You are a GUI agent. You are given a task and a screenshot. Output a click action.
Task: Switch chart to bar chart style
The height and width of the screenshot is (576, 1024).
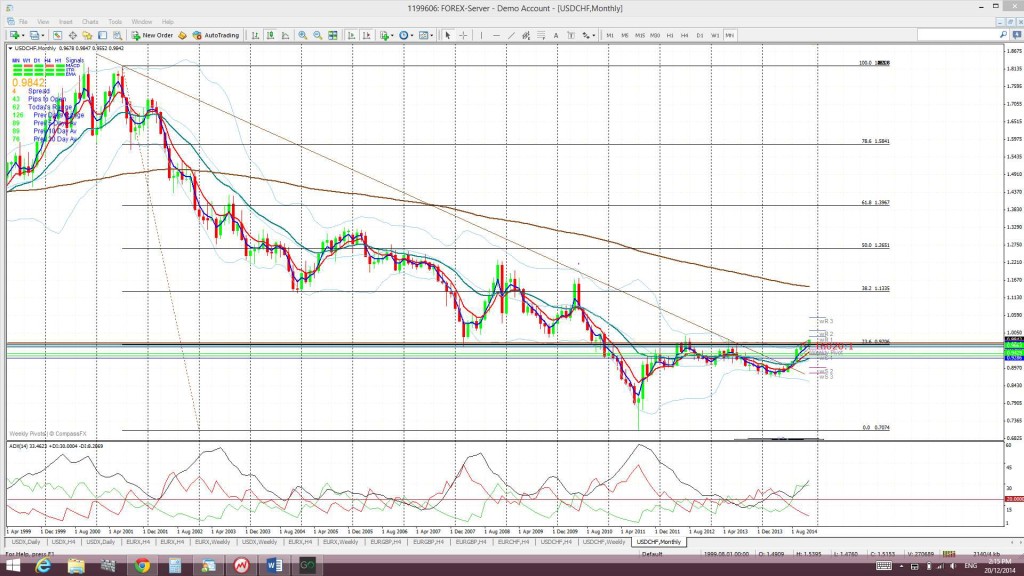[255, 35]
